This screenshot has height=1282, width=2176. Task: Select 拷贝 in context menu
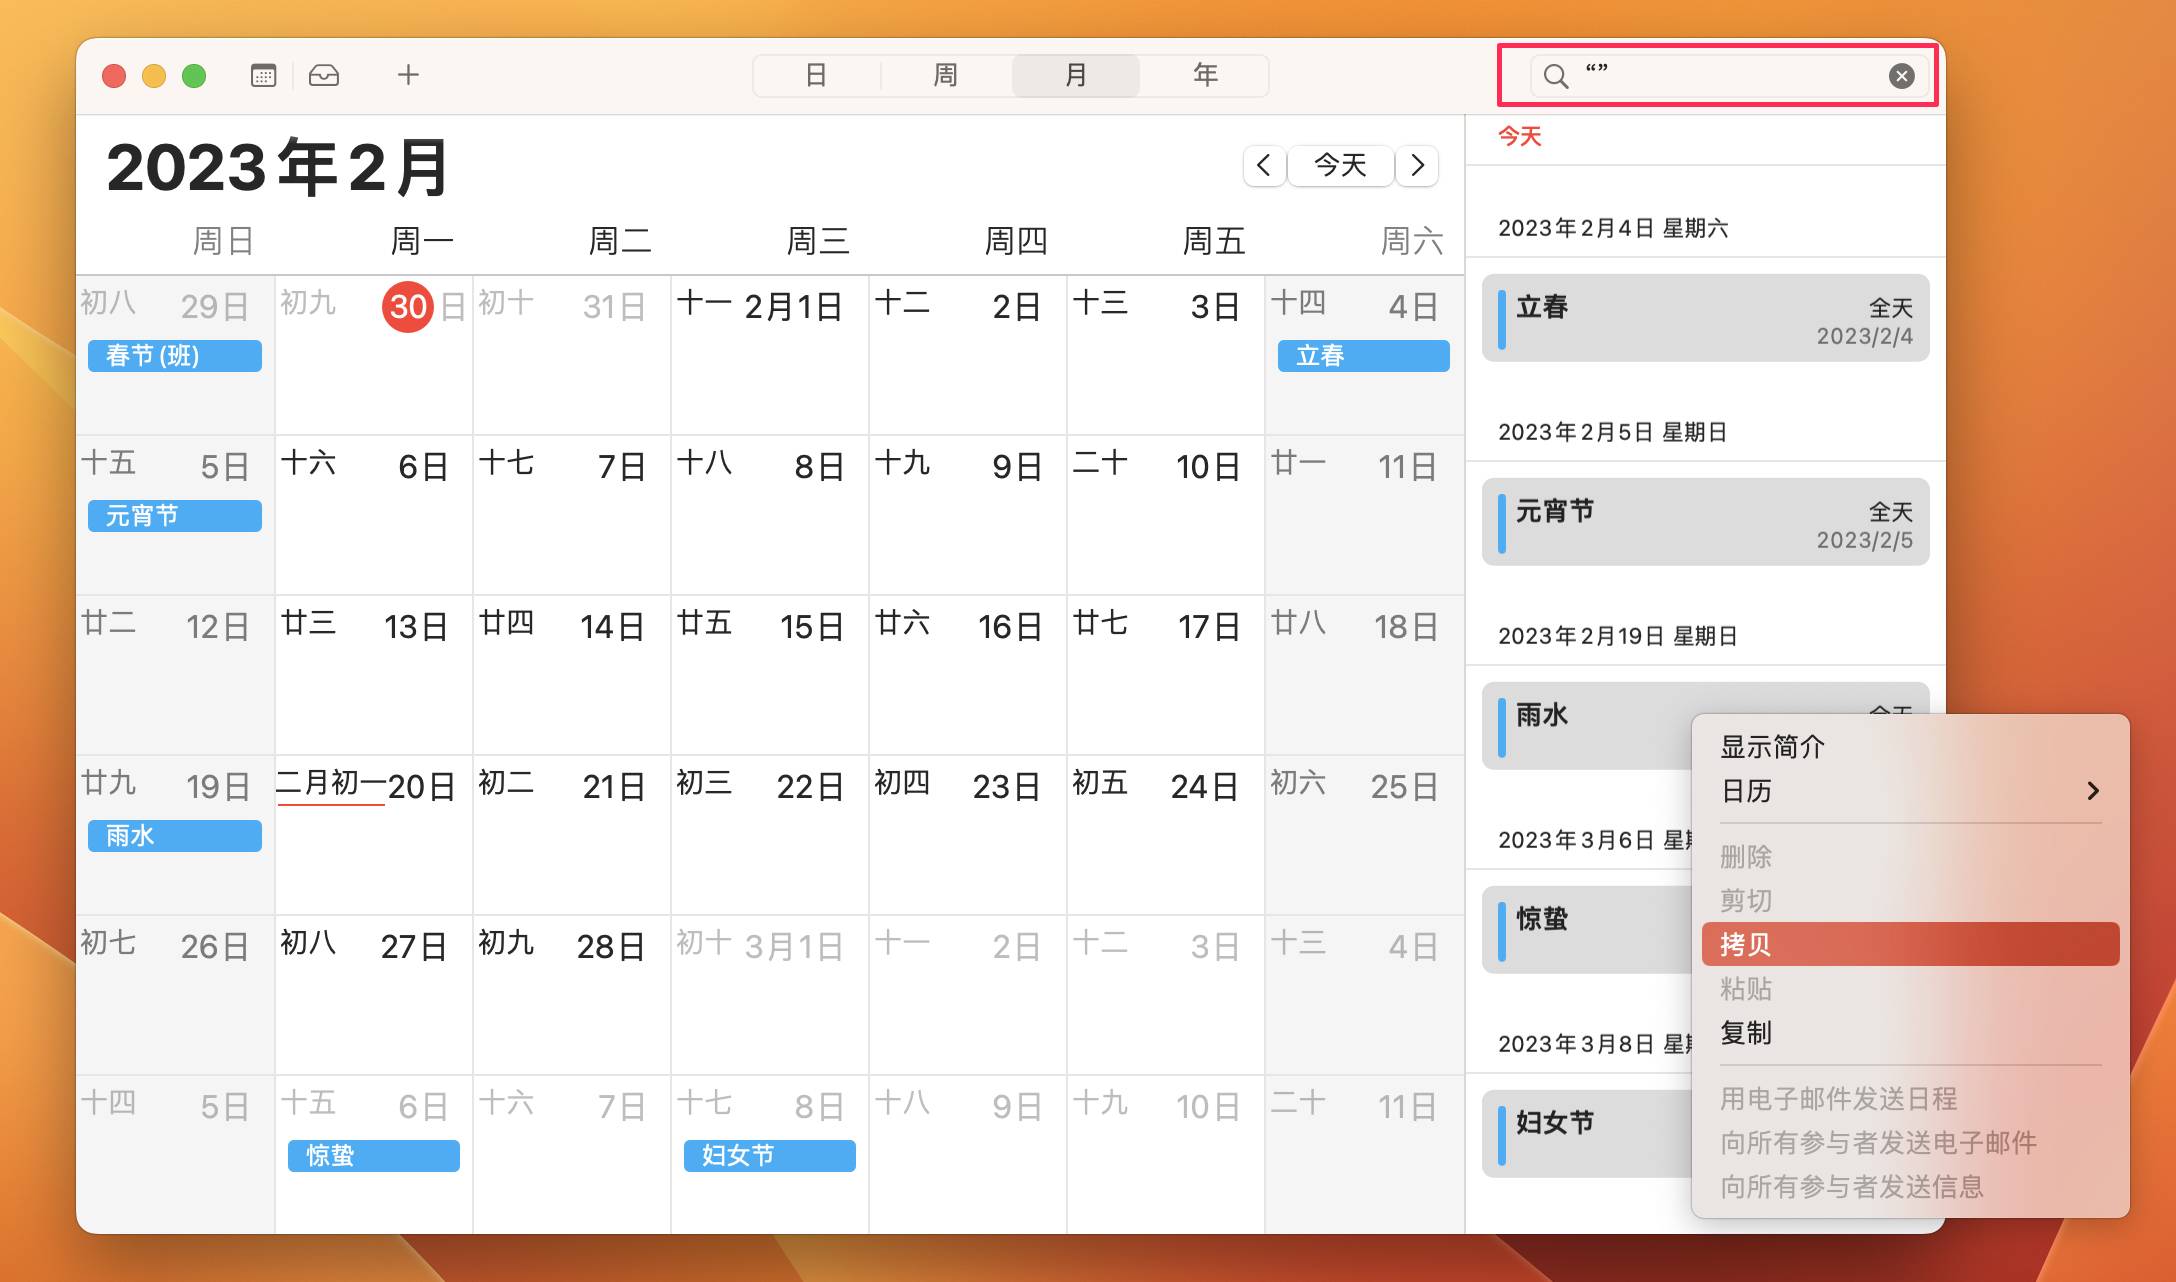point(1910,944)
